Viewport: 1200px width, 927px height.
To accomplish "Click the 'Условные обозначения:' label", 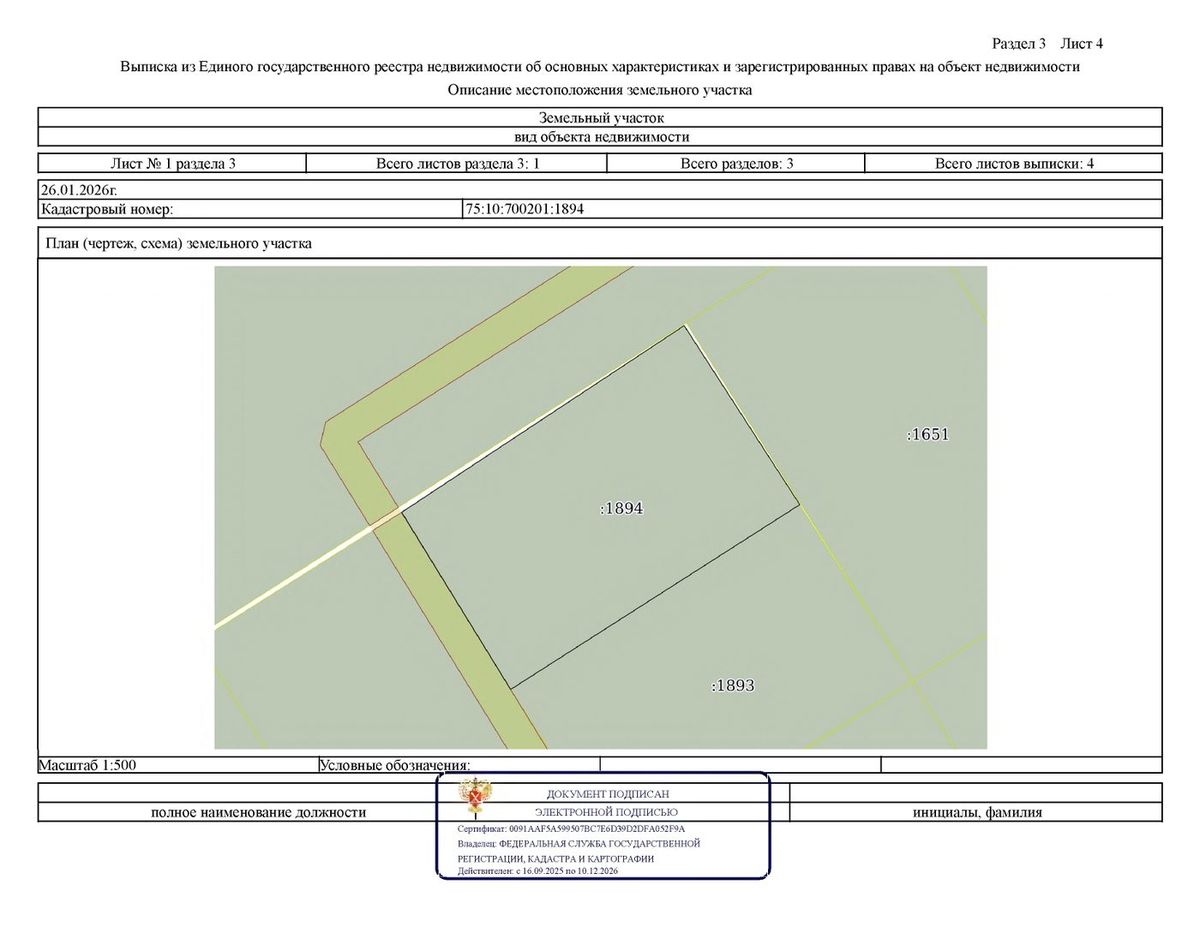I will click(x=395, y=765).
